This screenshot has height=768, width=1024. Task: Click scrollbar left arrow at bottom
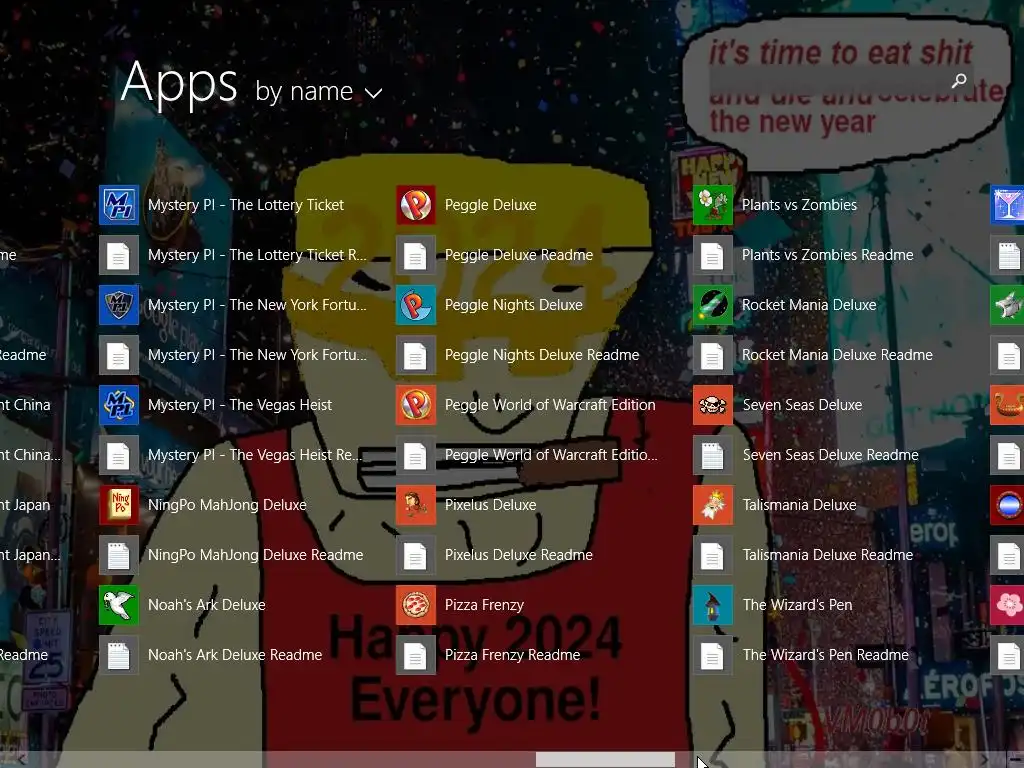20,760
